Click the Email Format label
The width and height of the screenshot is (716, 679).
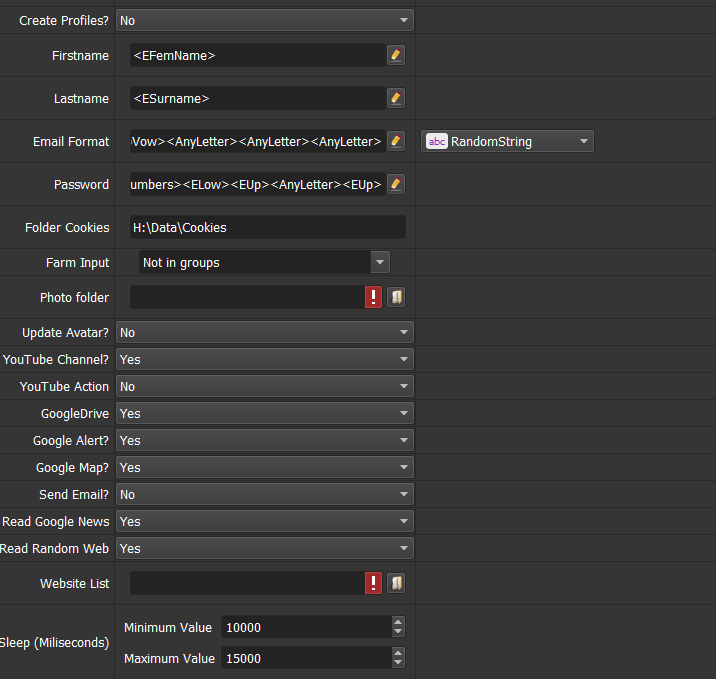(71, 142)
